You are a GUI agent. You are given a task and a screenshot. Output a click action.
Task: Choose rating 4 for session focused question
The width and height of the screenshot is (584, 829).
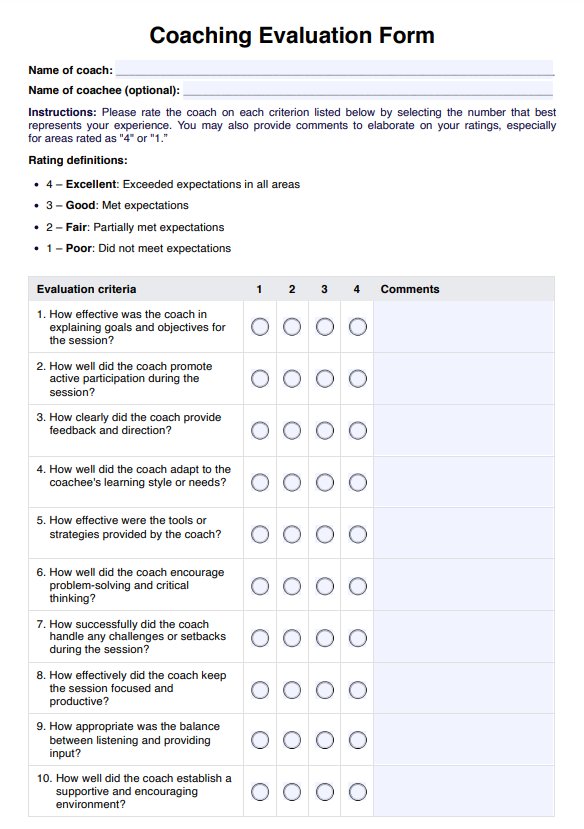(358, 690)
